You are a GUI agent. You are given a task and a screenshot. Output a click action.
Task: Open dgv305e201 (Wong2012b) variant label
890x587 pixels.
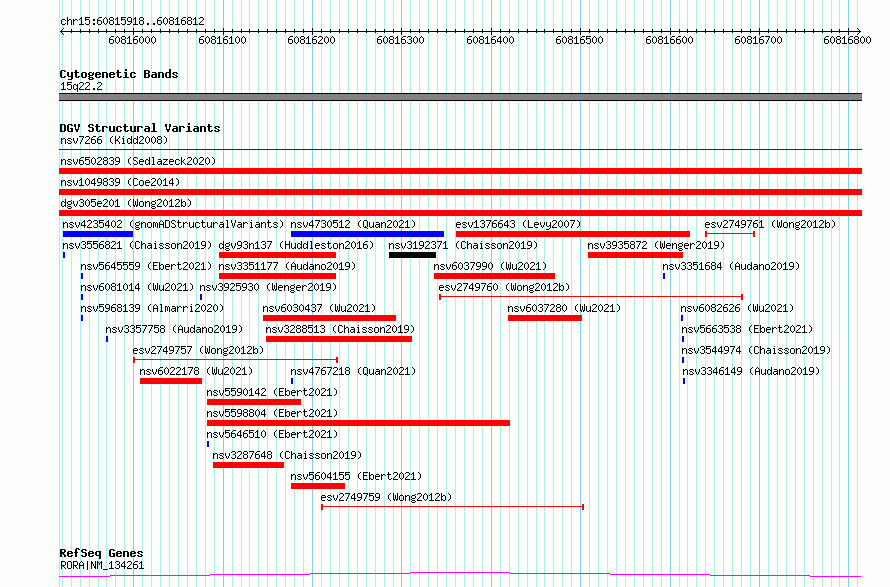click(126, 203)
